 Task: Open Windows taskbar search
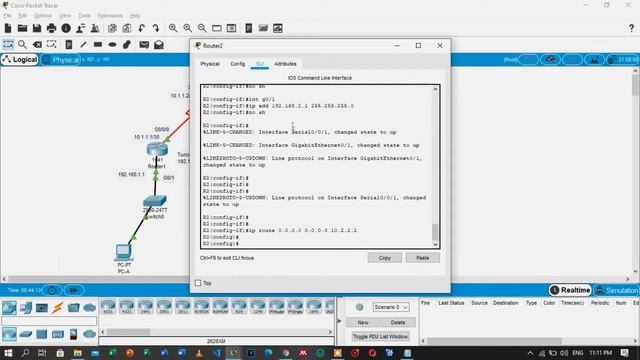[25, 353]
